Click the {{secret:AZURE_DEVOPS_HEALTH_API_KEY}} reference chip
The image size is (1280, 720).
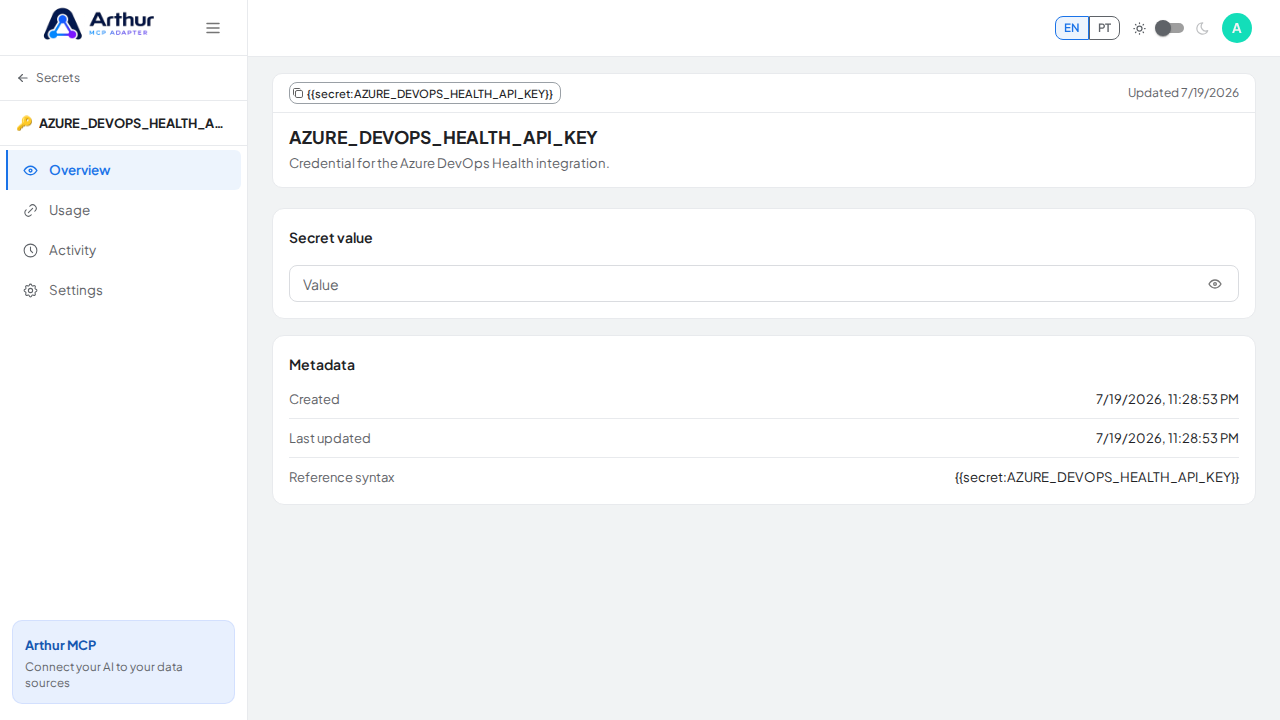point(425,93)
